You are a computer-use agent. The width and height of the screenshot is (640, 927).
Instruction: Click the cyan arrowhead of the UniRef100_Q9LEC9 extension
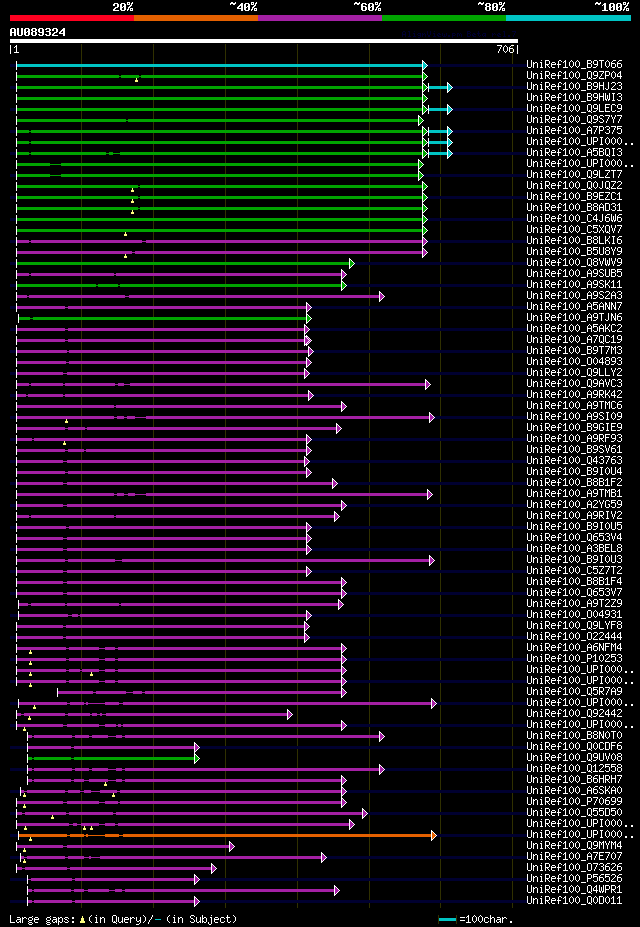[450, 109]
